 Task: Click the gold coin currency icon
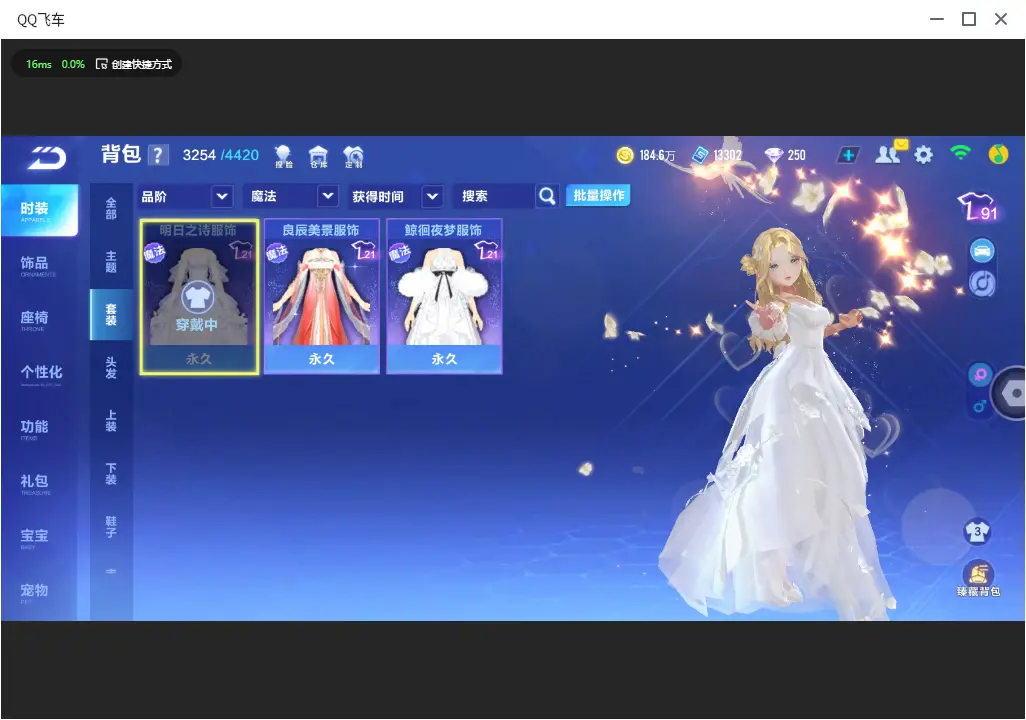click(625, 155)
